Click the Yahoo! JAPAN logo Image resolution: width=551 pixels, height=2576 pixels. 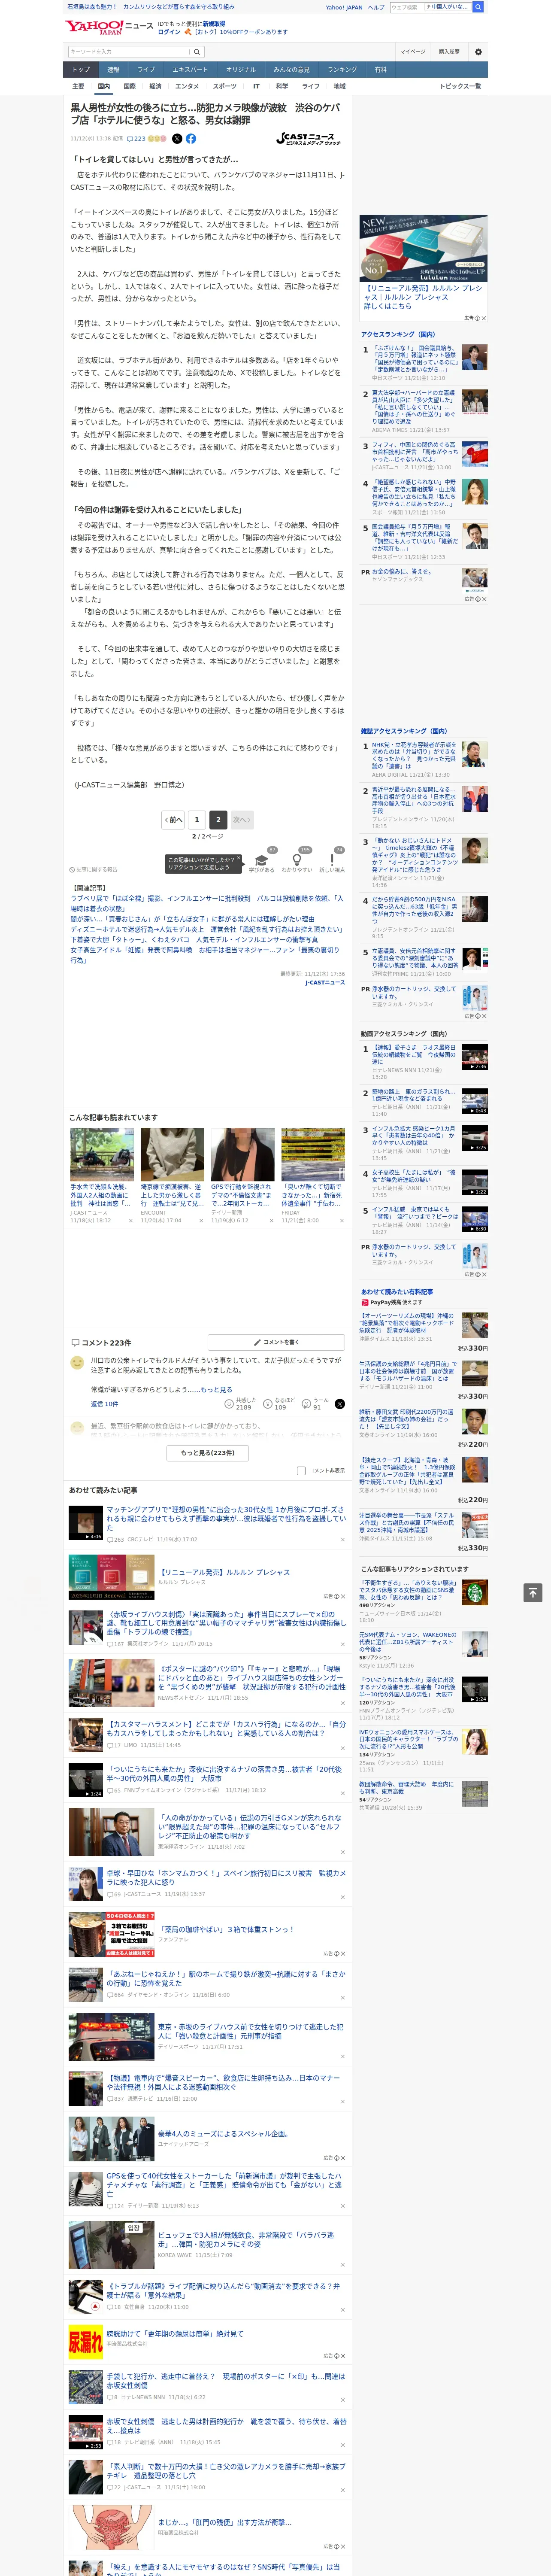pos(94,27)
